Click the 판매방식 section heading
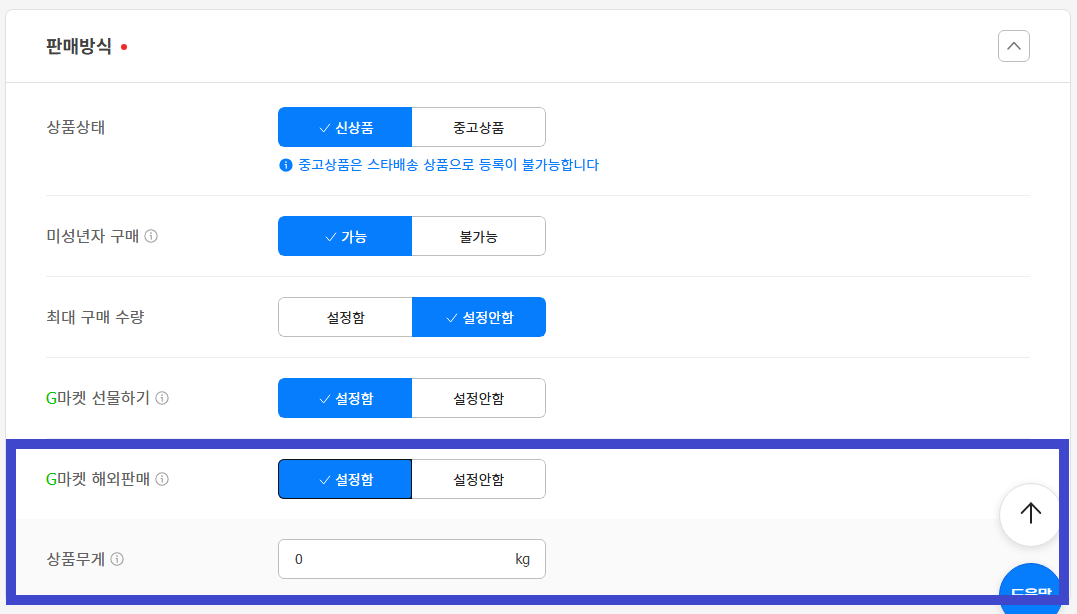Screen dimensions: 1077x614 (79, 47)
